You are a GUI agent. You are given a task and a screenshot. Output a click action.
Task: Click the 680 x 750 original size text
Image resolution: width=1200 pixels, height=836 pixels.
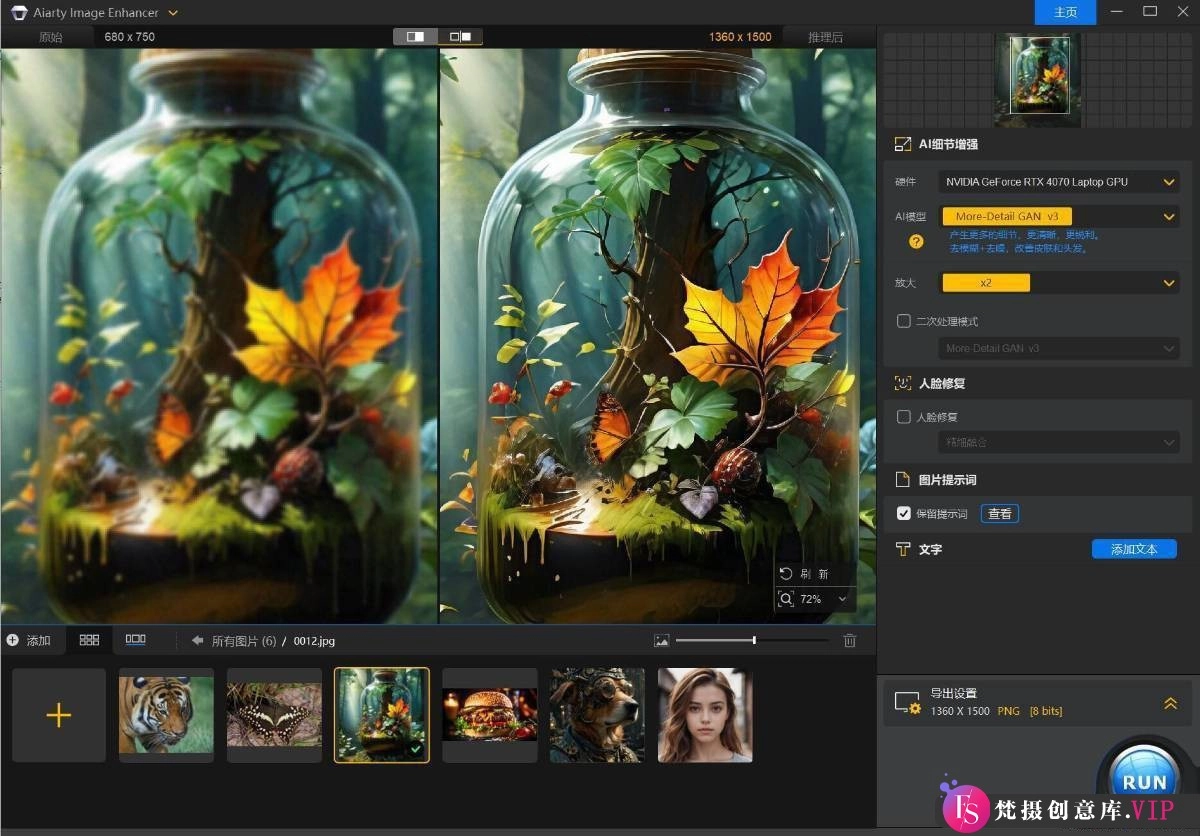tap(130, 37)
